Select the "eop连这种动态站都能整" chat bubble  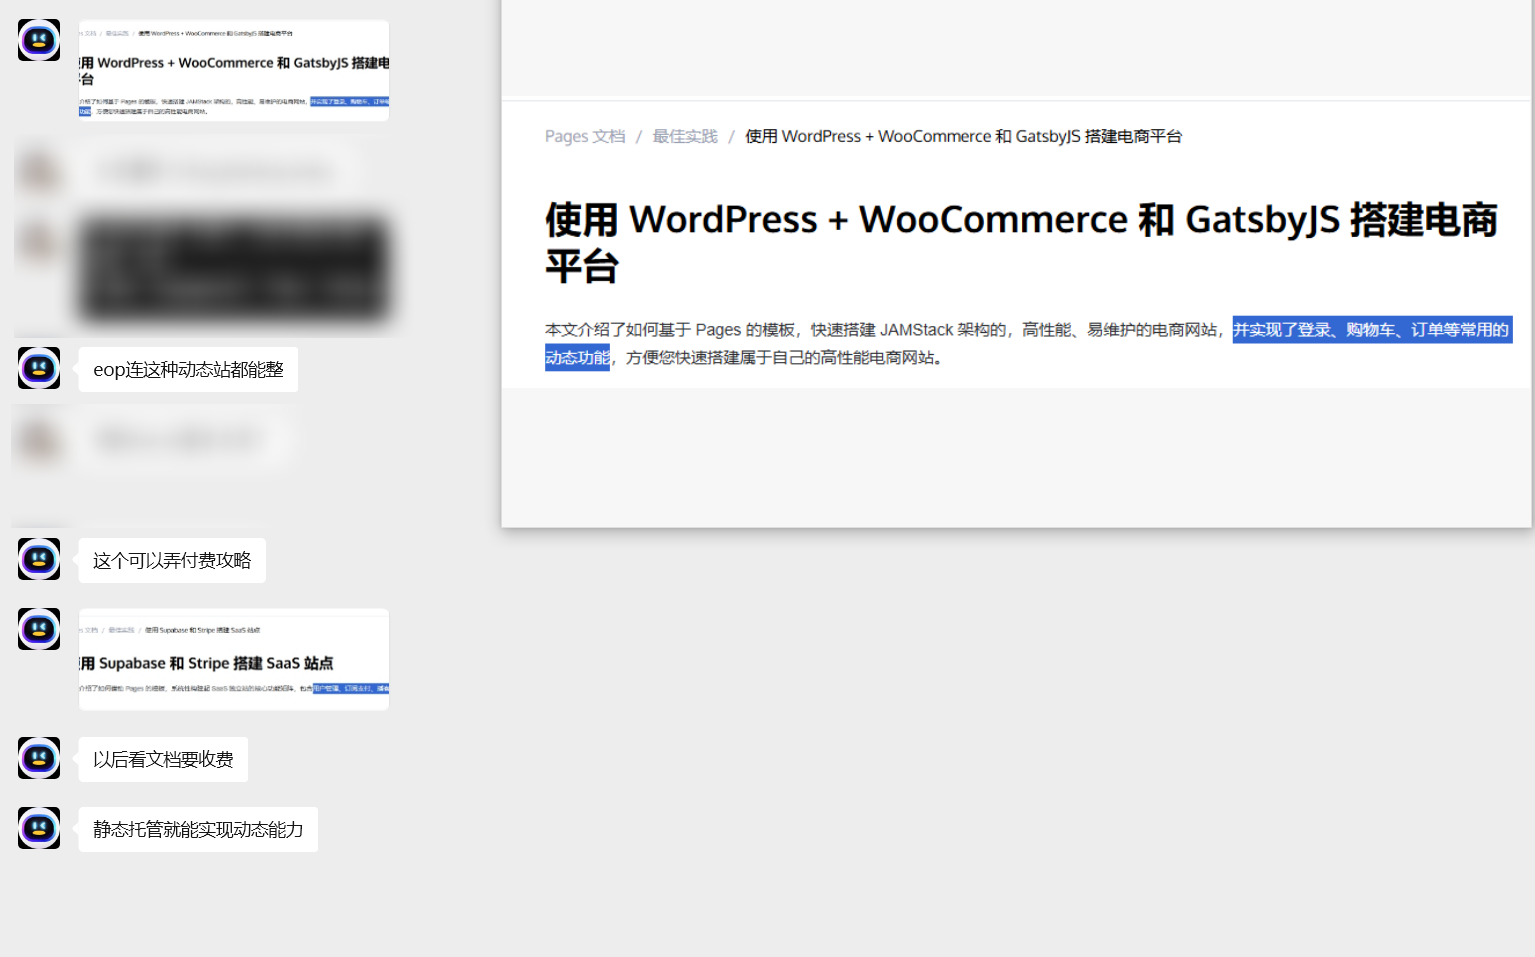(x=188, y=370)
